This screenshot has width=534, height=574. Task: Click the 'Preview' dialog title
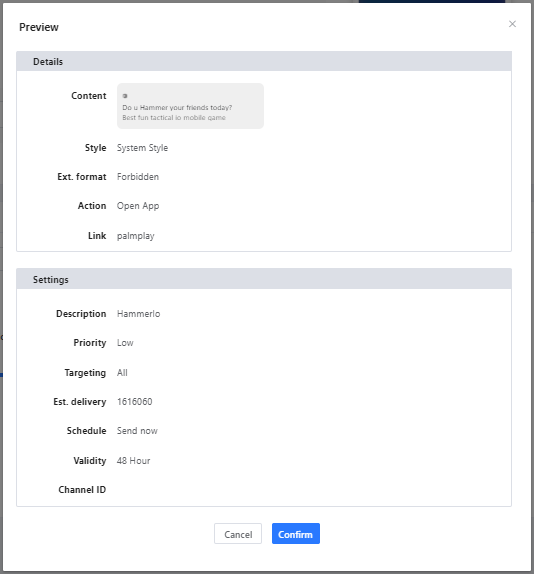[39, 27]
